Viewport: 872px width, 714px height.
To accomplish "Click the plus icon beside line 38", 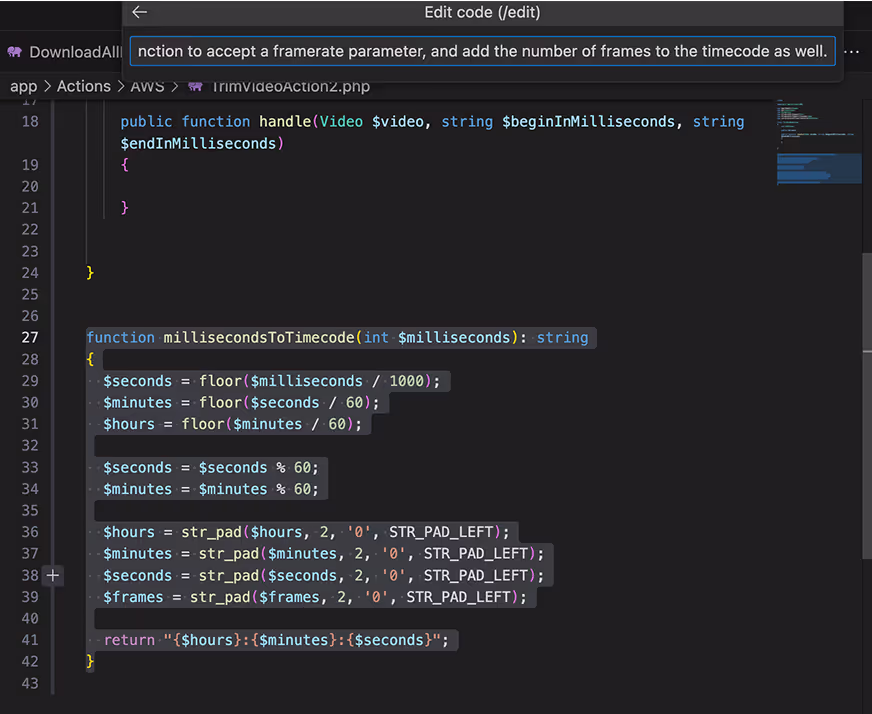I will point(53,575).
